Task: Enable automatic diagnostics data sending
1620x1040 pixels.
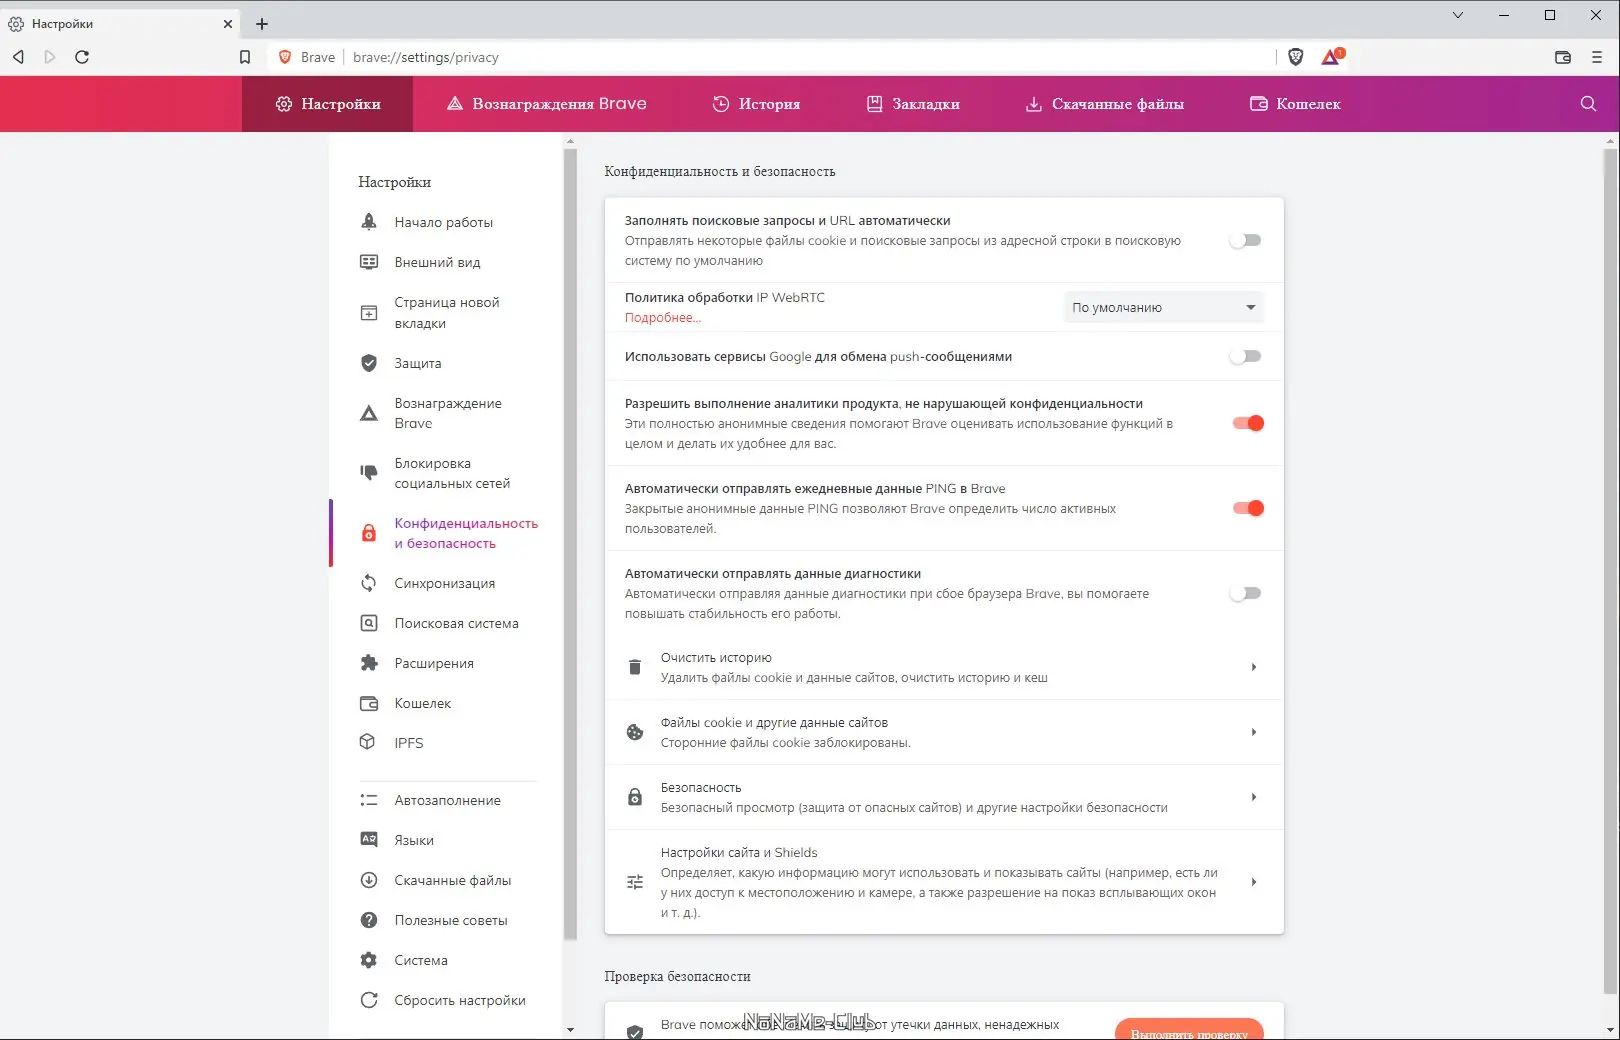Action: point(1244,593)
